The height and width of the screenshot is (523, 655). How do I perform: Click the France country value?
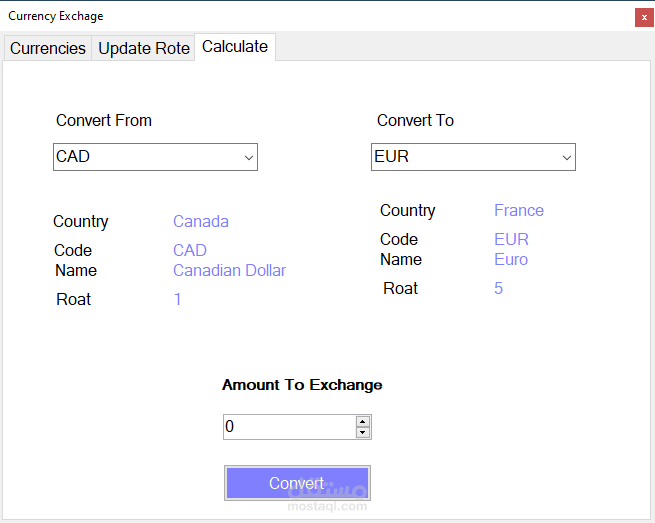pyautogui.click(x=519, y=210)
